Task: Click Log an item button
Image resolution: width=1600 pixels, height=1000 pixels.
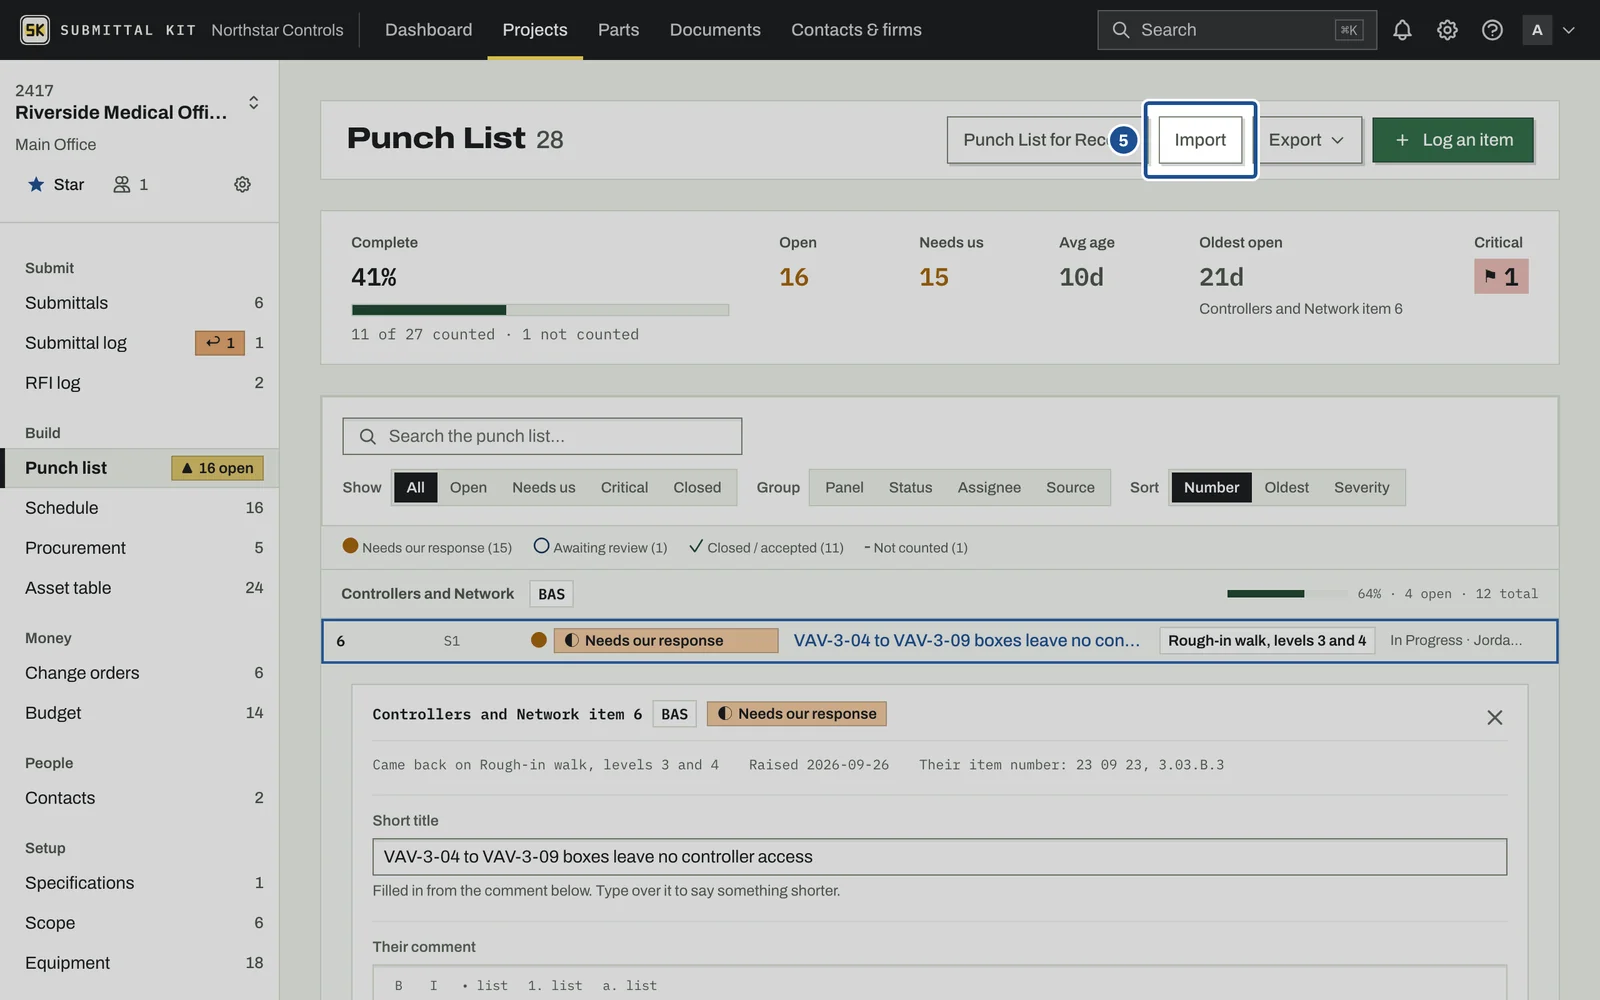Action: 1453,140
